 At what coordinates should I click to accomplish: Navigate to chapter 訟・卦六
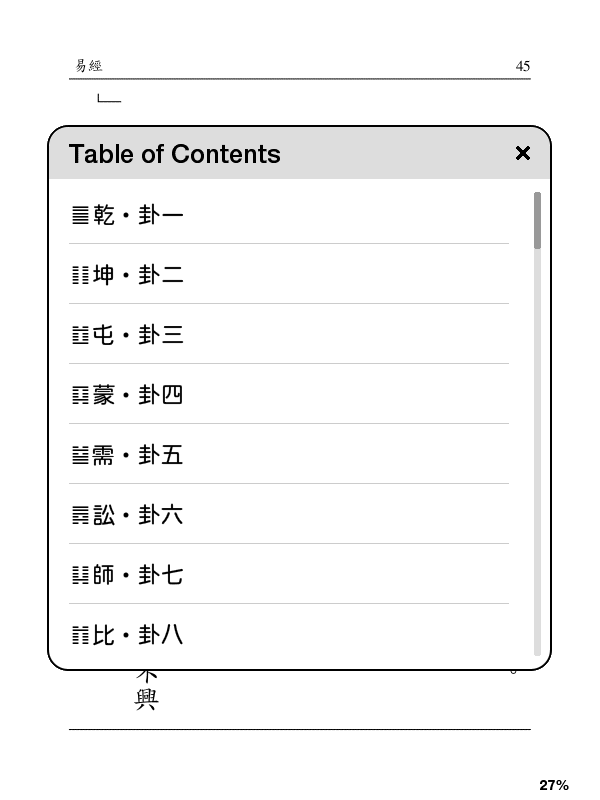(x=139, y=515)
